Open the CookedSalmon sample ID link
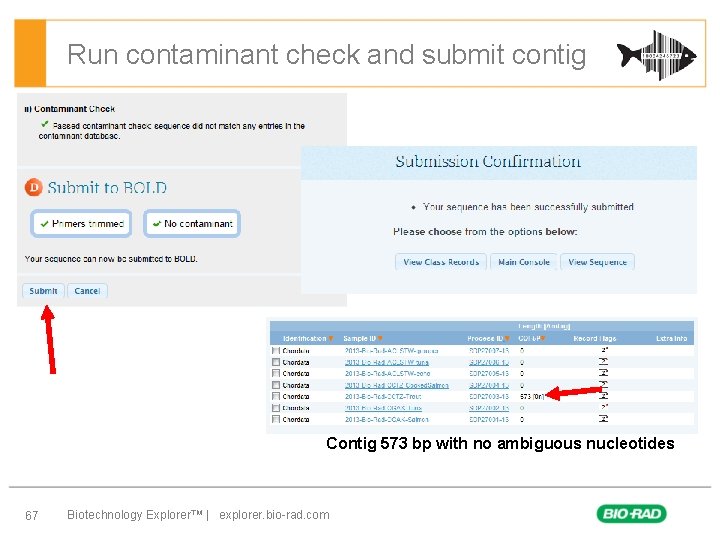Viewport: 720px width, 540px height. (397, 385)
